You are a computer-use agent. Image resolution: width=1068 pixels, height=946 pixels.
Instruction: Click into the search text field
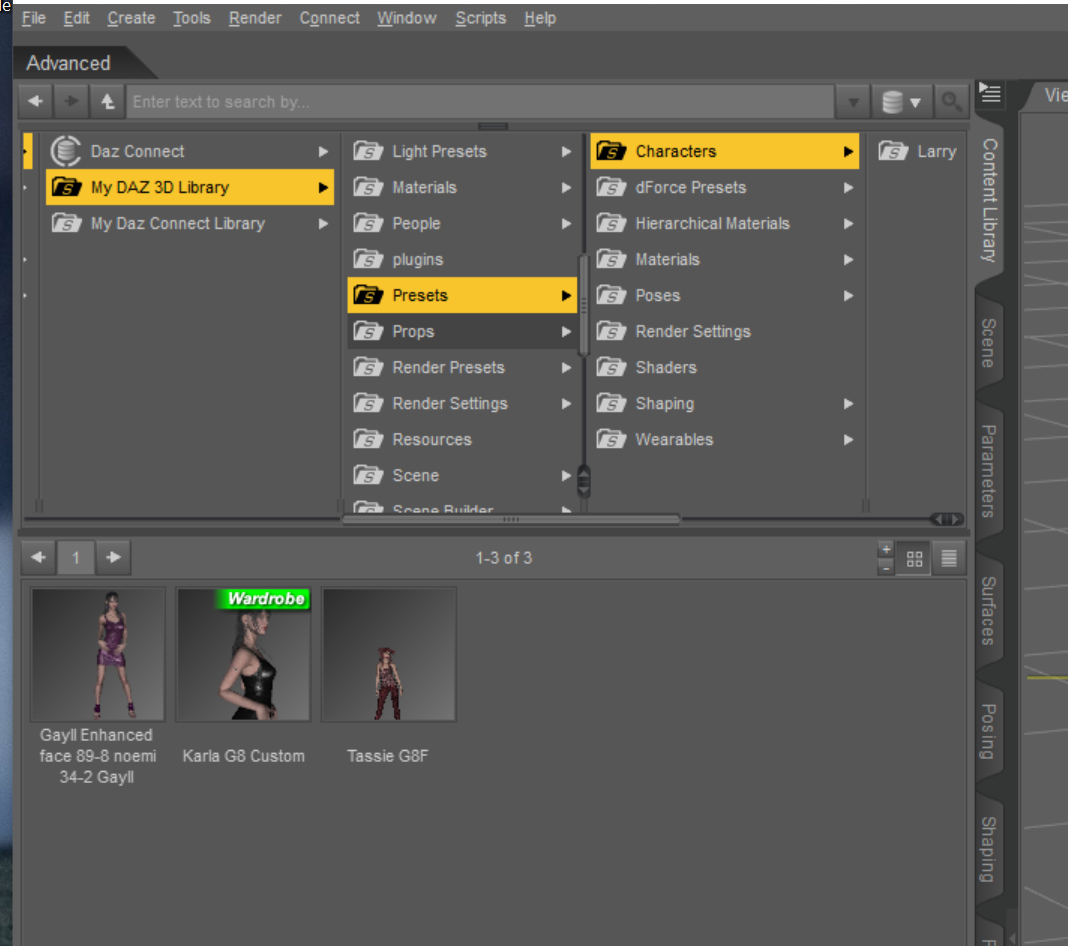(480, 102)
